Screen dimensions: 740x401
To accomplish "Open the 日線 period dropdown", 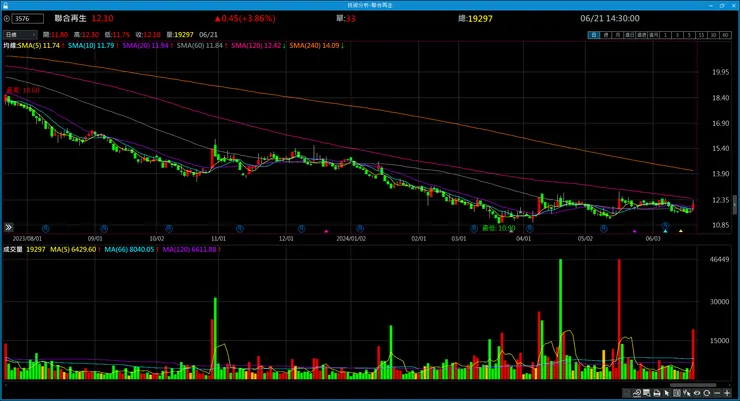I will tap(20, 35).
